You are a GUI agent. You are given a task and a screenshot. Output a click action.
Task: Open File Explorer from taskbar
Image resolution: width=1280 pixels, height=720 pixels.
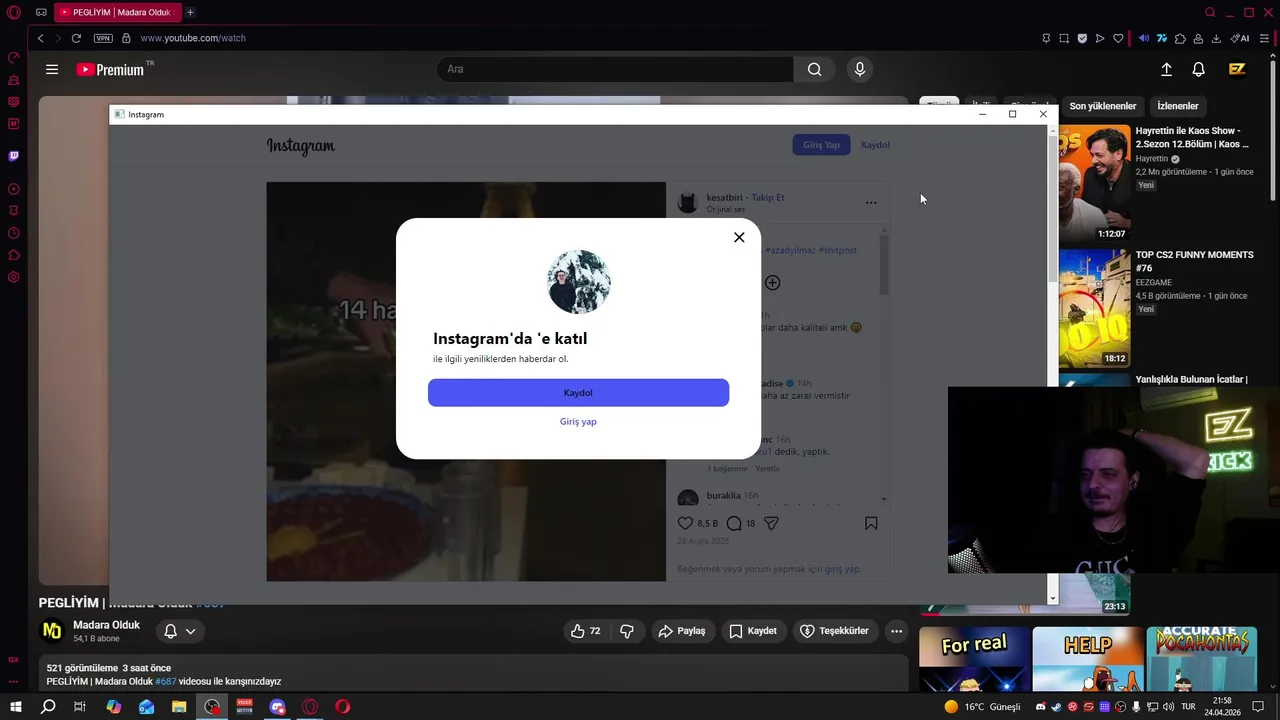point(179,707)
